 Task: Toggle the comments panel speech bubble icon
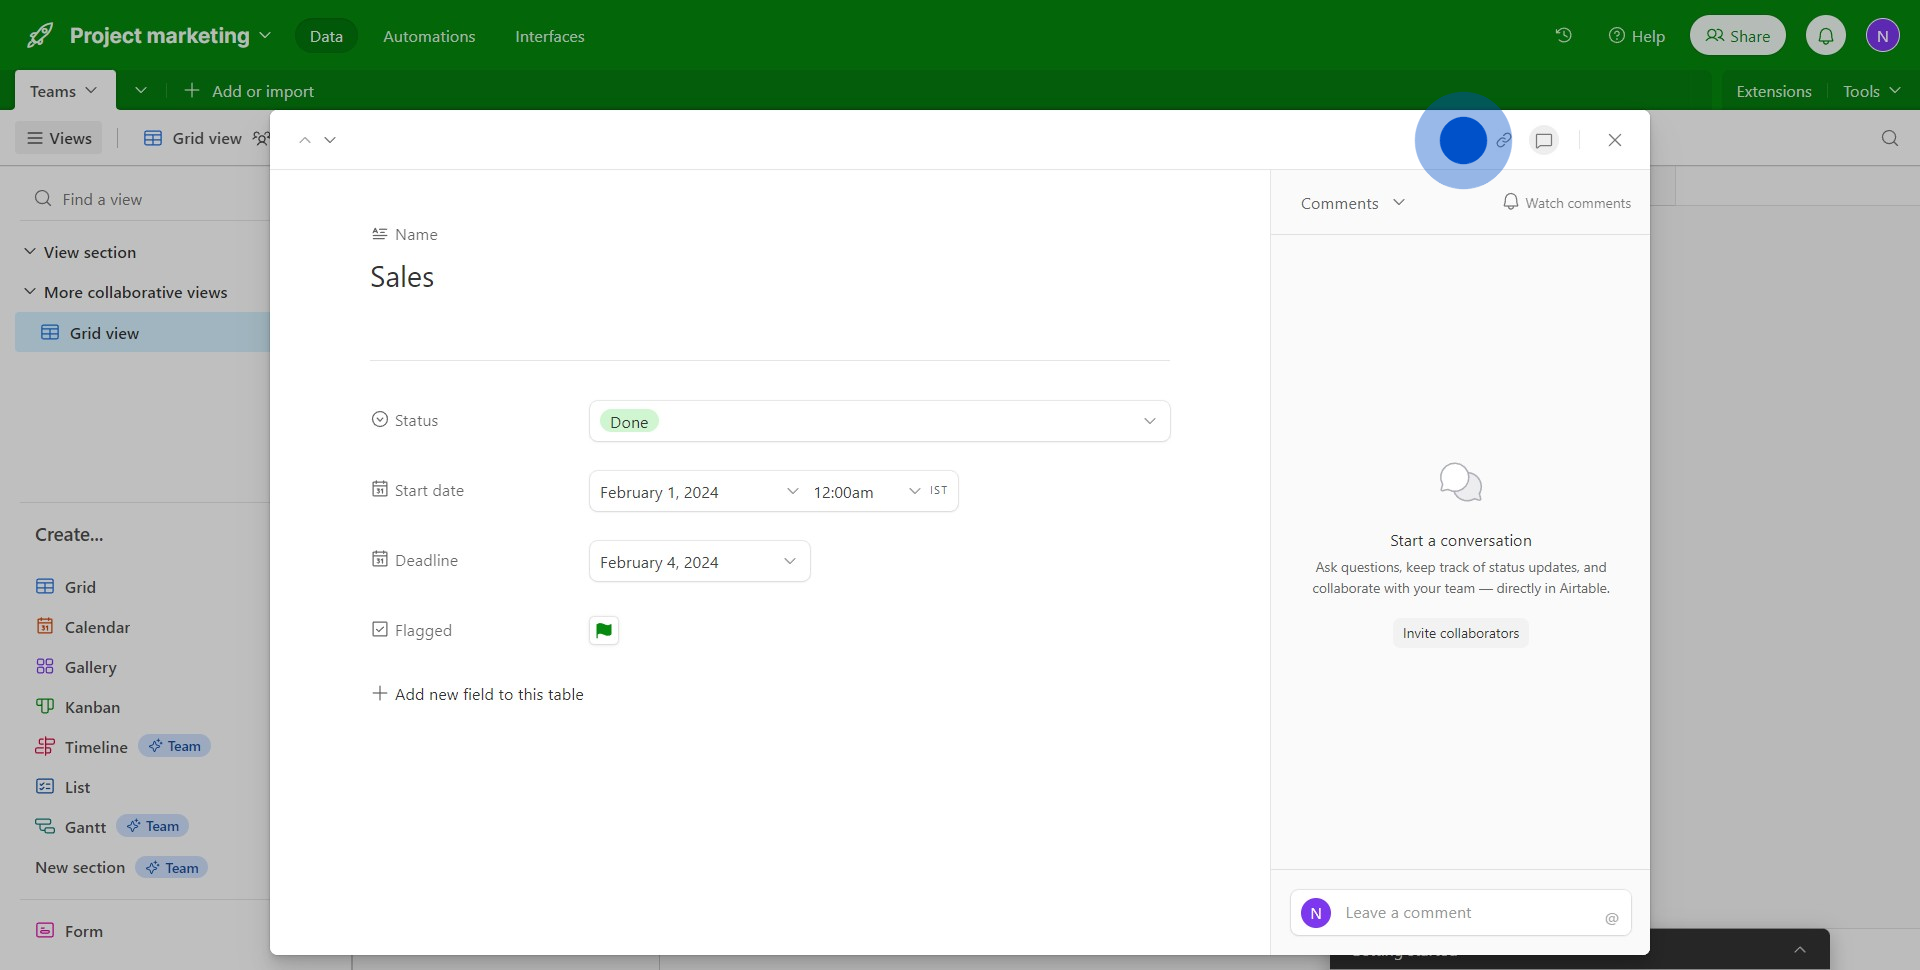point(1544,141)
